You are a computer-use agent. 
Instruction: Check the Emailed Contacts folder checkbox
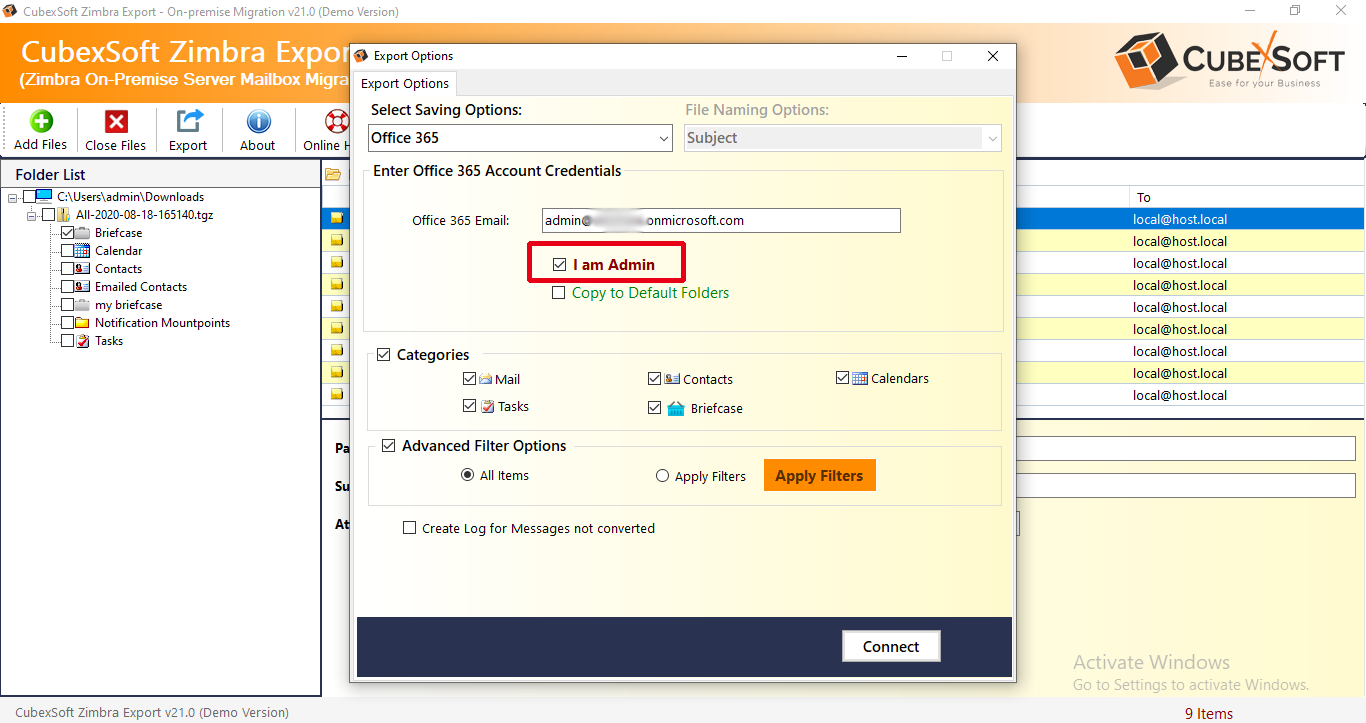pos(68,287)
